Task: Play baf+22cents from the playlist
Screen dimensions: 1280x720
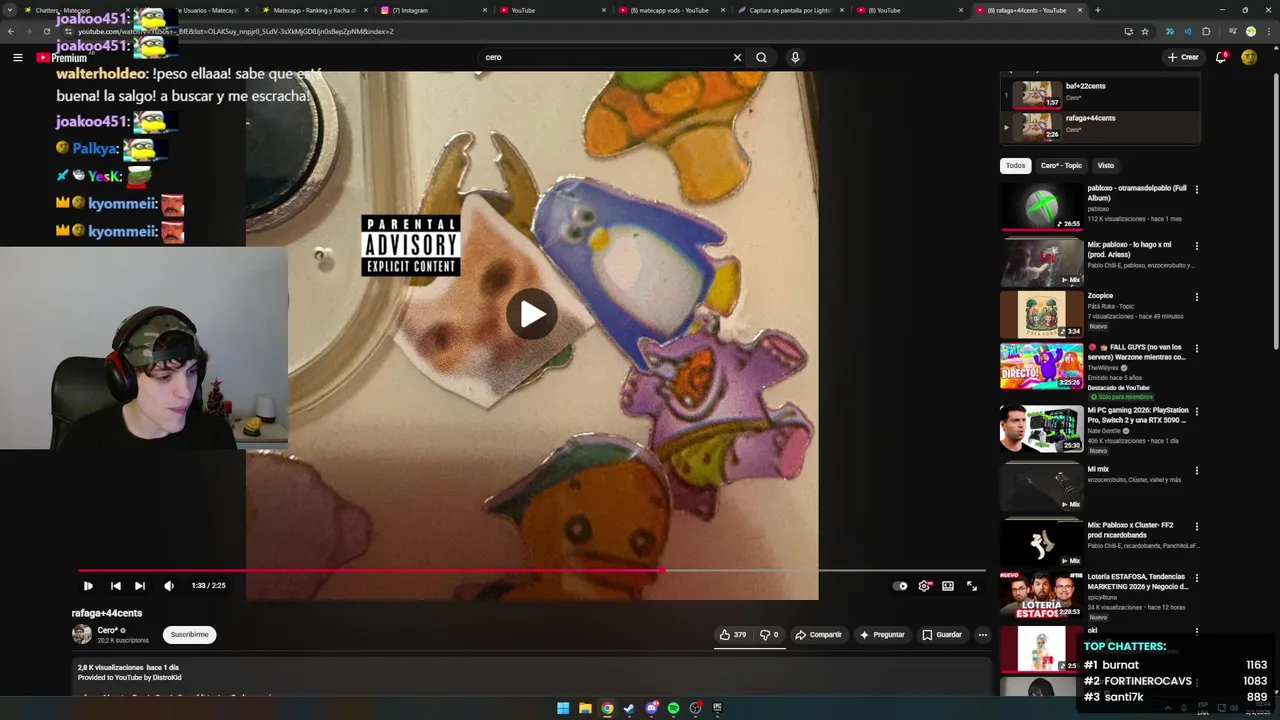Action: pos(1100,95)
